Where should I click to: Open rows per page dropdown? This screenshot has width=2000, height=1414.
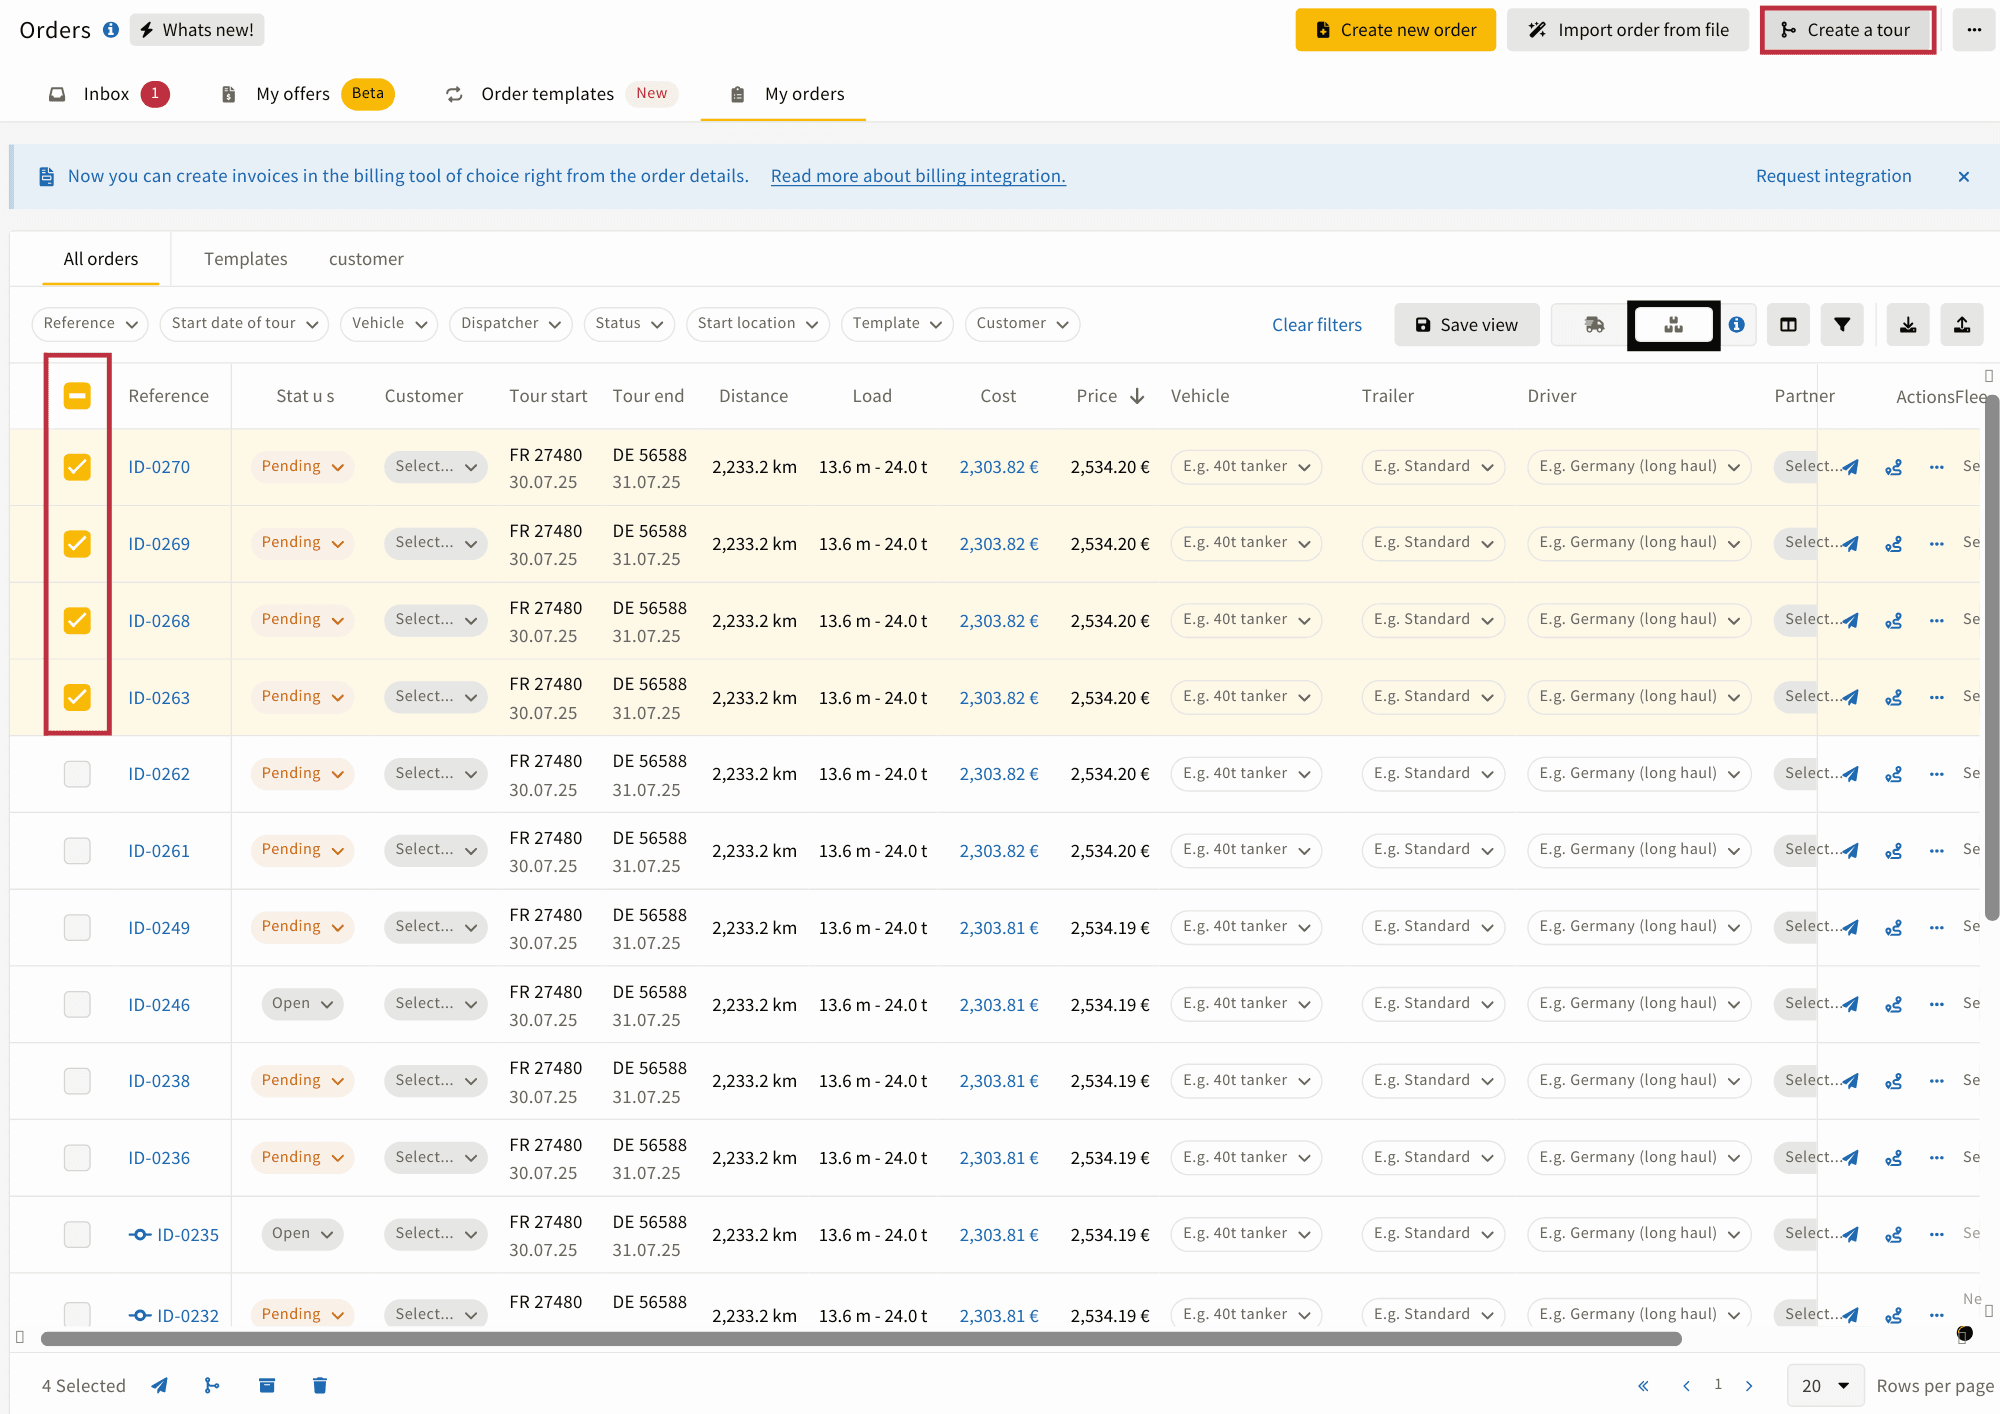(1825, 1386)
